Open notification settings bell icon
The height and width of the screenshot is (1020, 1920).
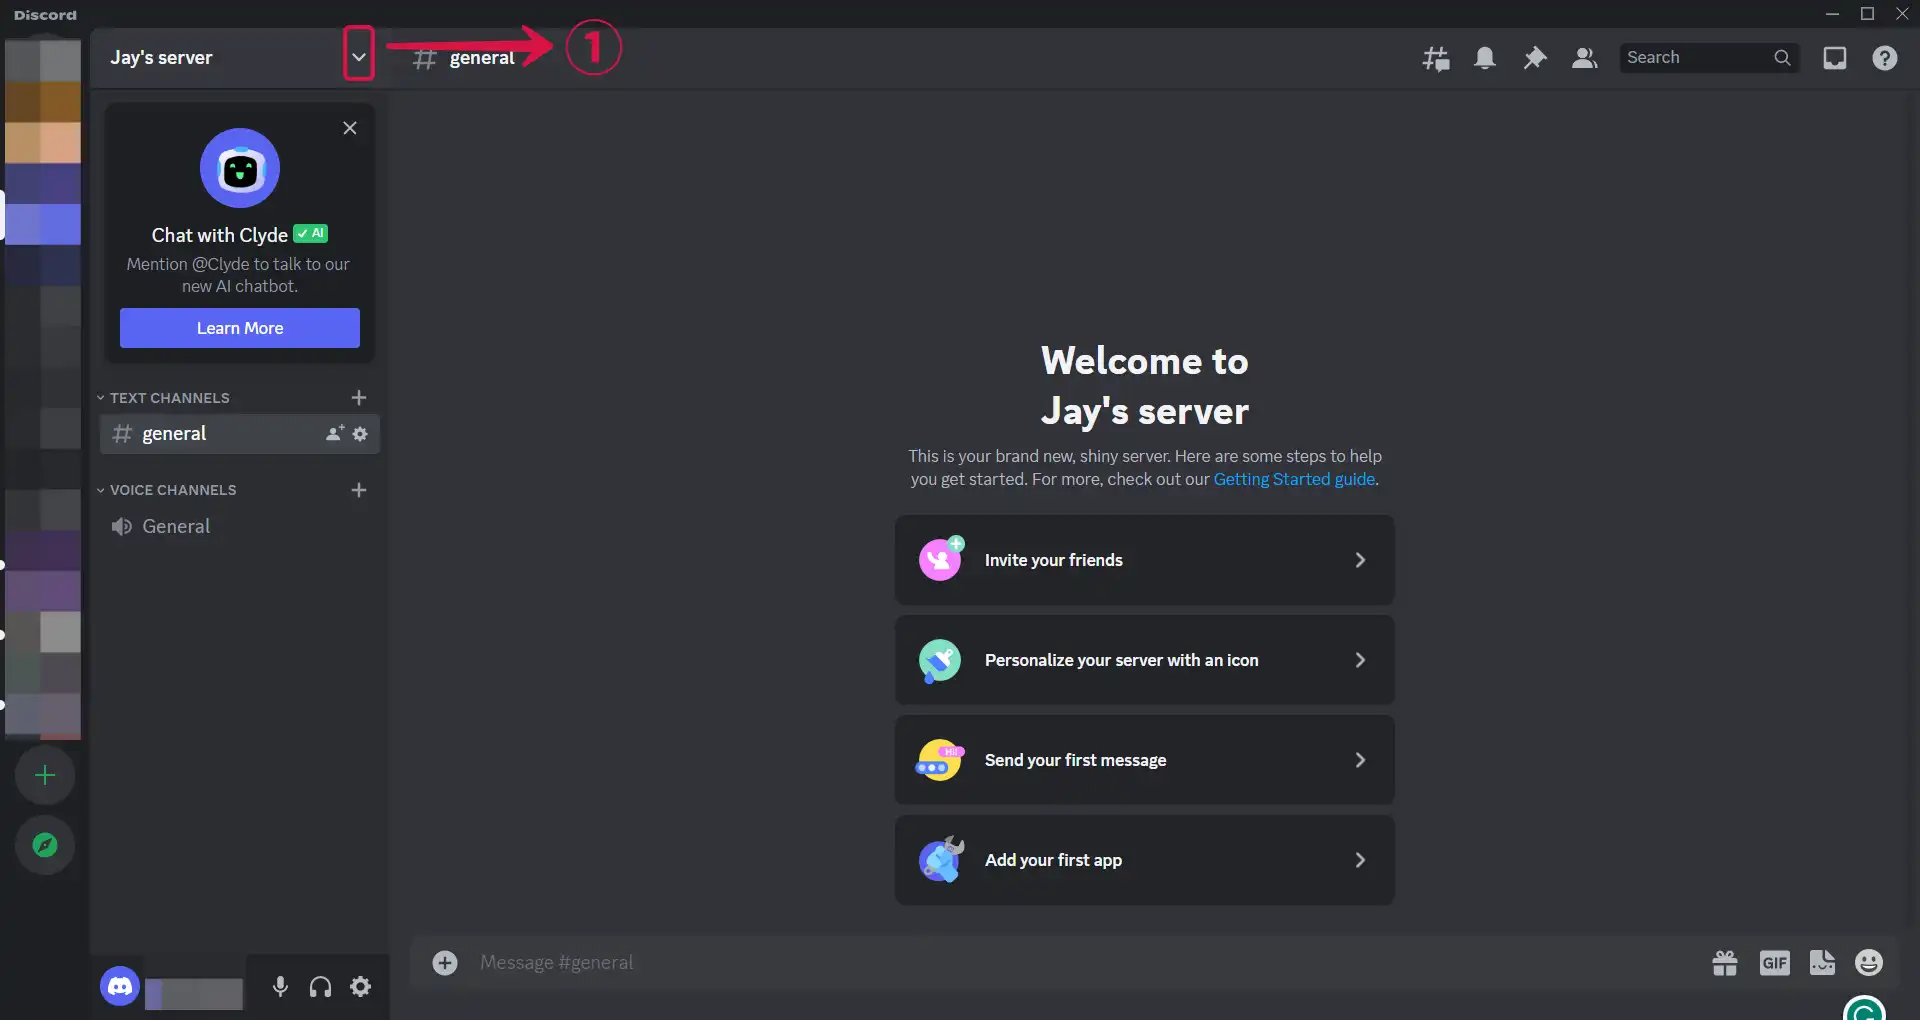pos(1485,58)
